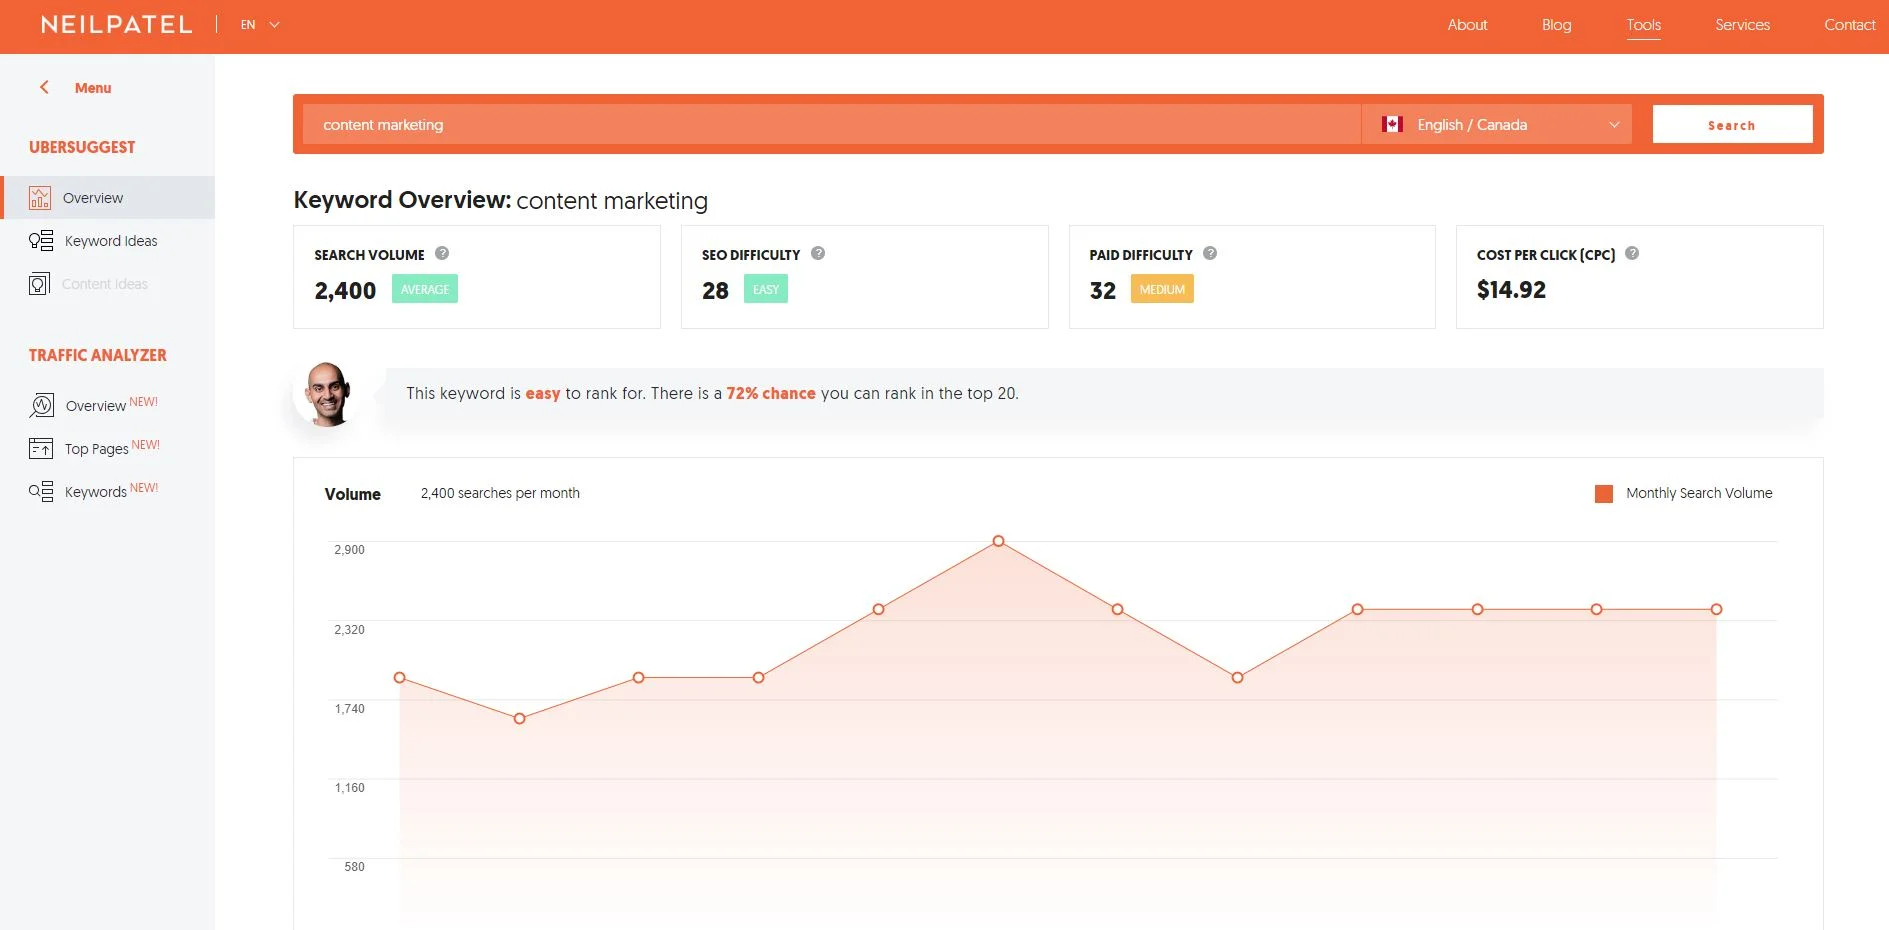Select Overview under Ubersuggest
The image size is (1889, 930).
pyautogui.click(x=93, y=198)
